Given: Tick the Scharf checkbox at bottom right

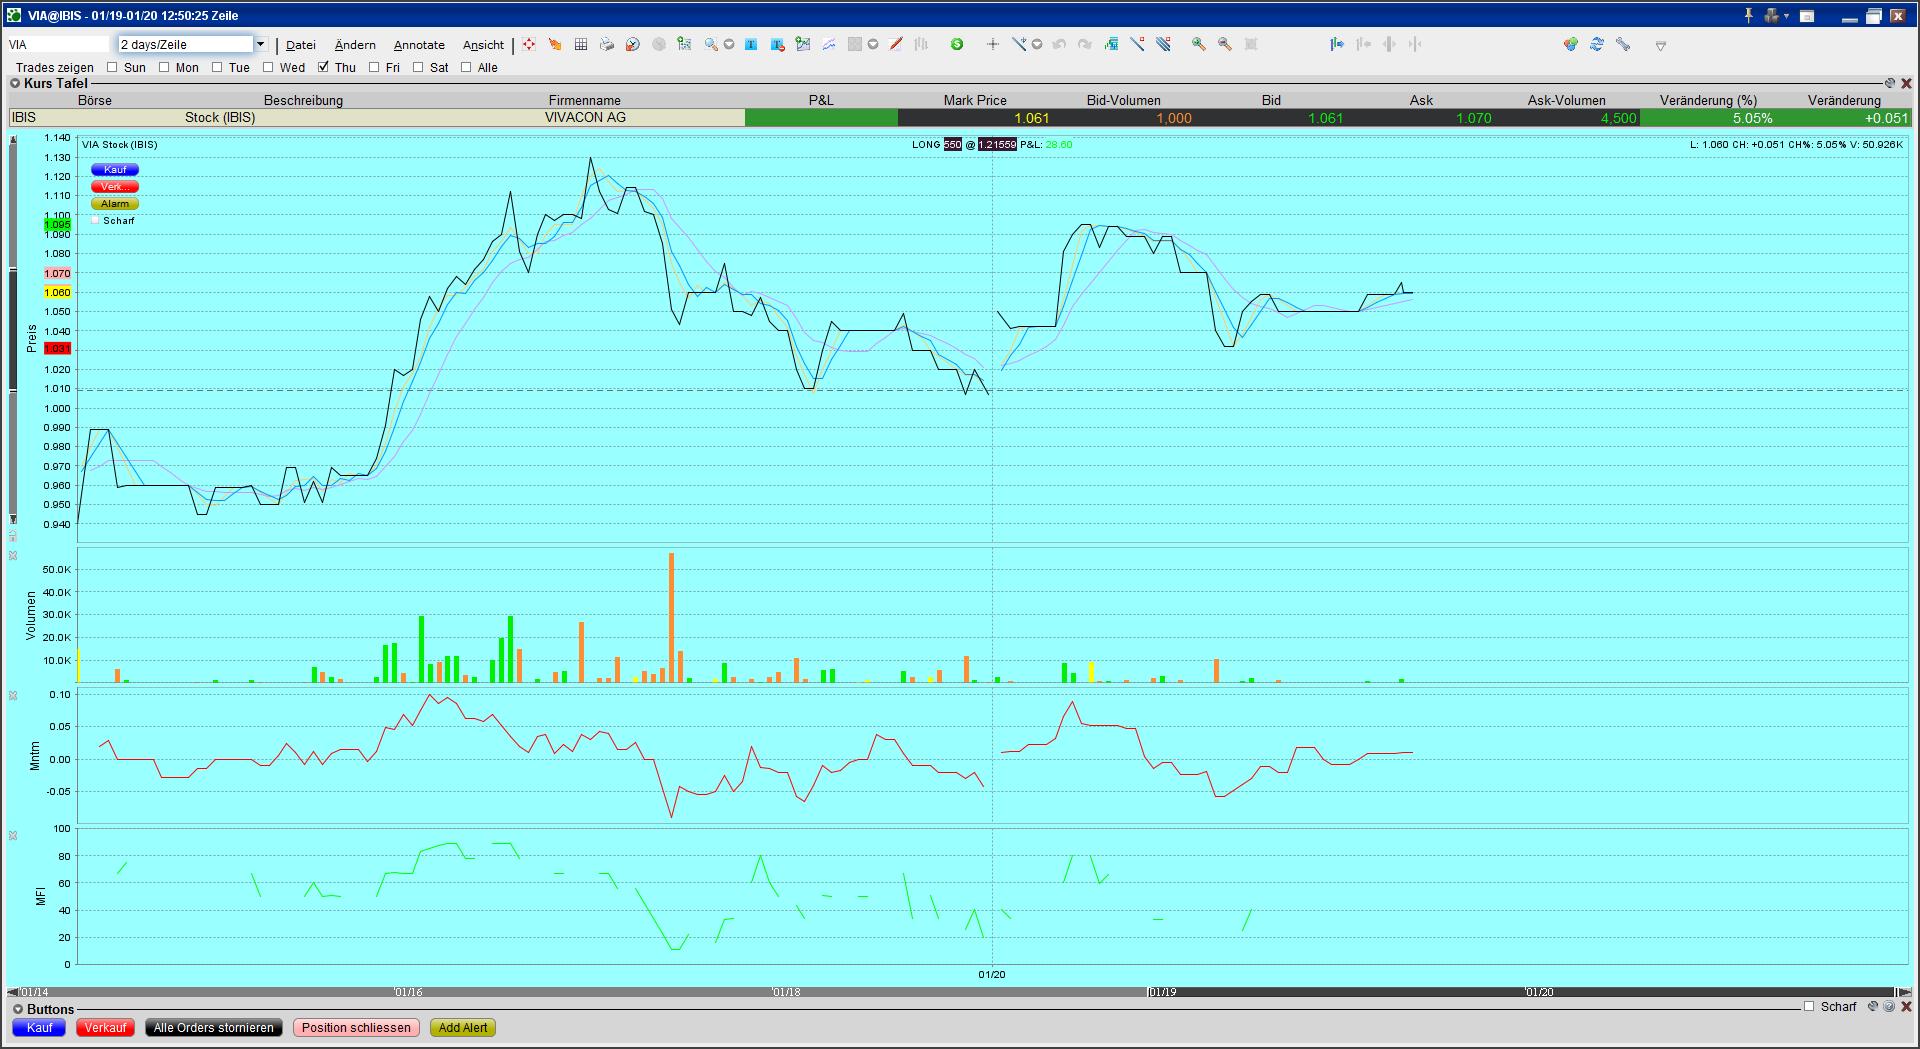Looking at the screenshot, I should (1808, 1007).
